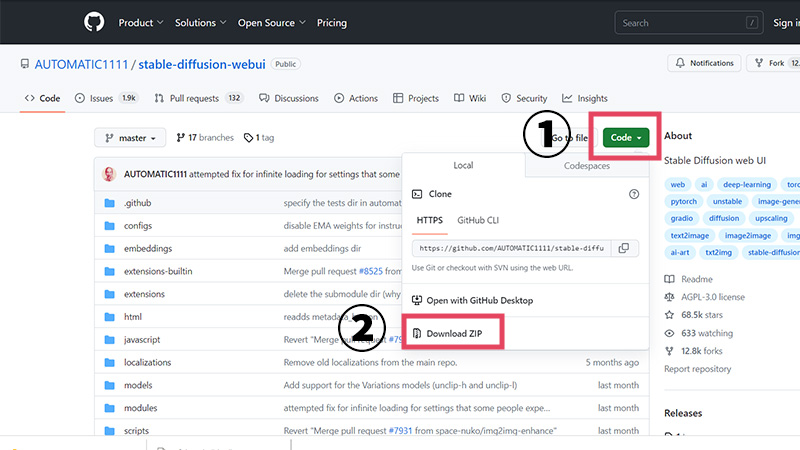Viewport: 800px width, 450px height.
Task: Open the localizations folder
Action: coord(147,362)
